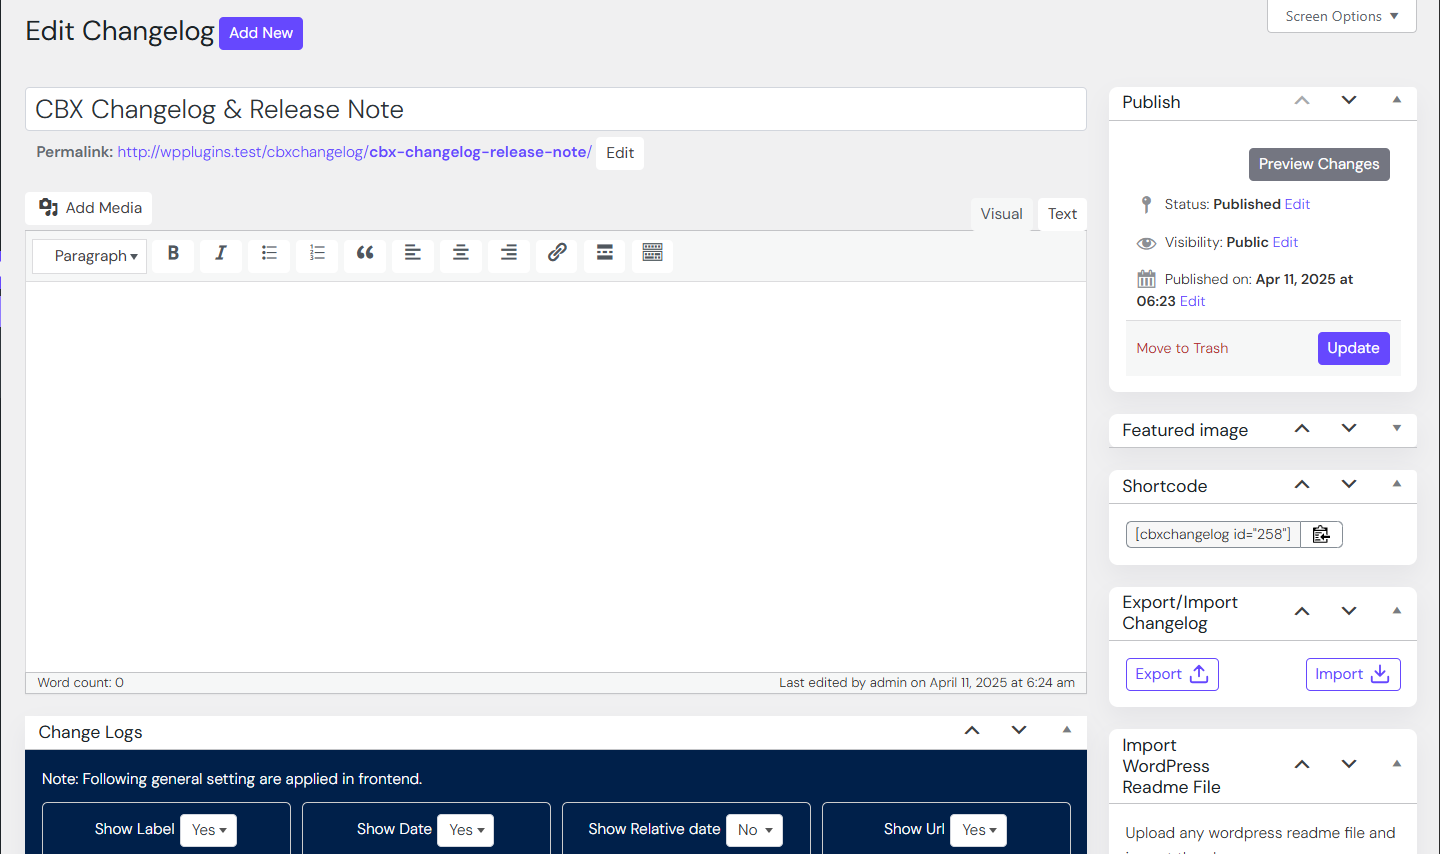The width and height of the screenshot is (1440, 854).
Task: Click the changelog title field
Action: click(x=556, y=109)
